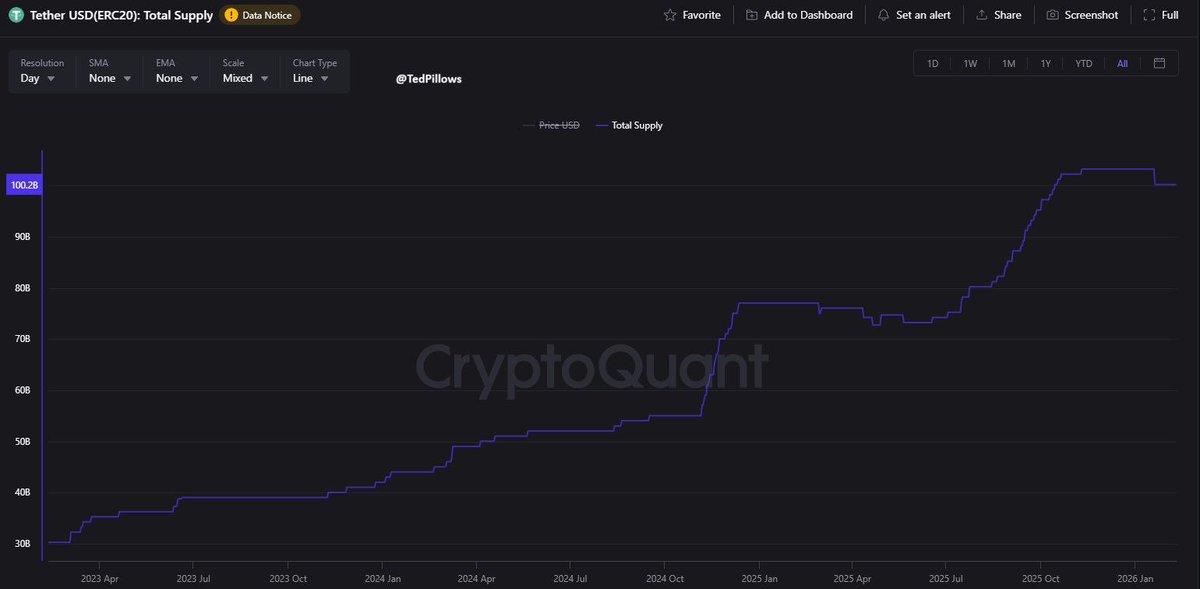Click the 30B y-axis label
This screenshot has height=589, width=1200.
(x=22, y=544)
